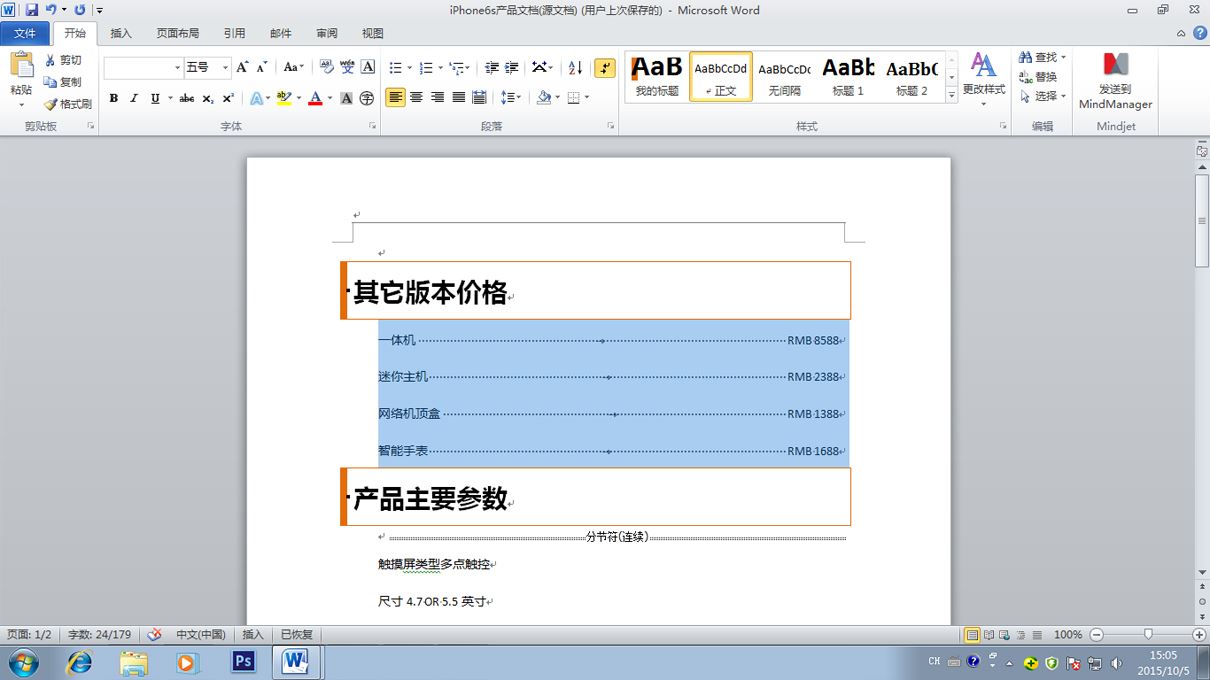Replace text using 替换
1210x680 pixels.
[x=1038, y=77]
